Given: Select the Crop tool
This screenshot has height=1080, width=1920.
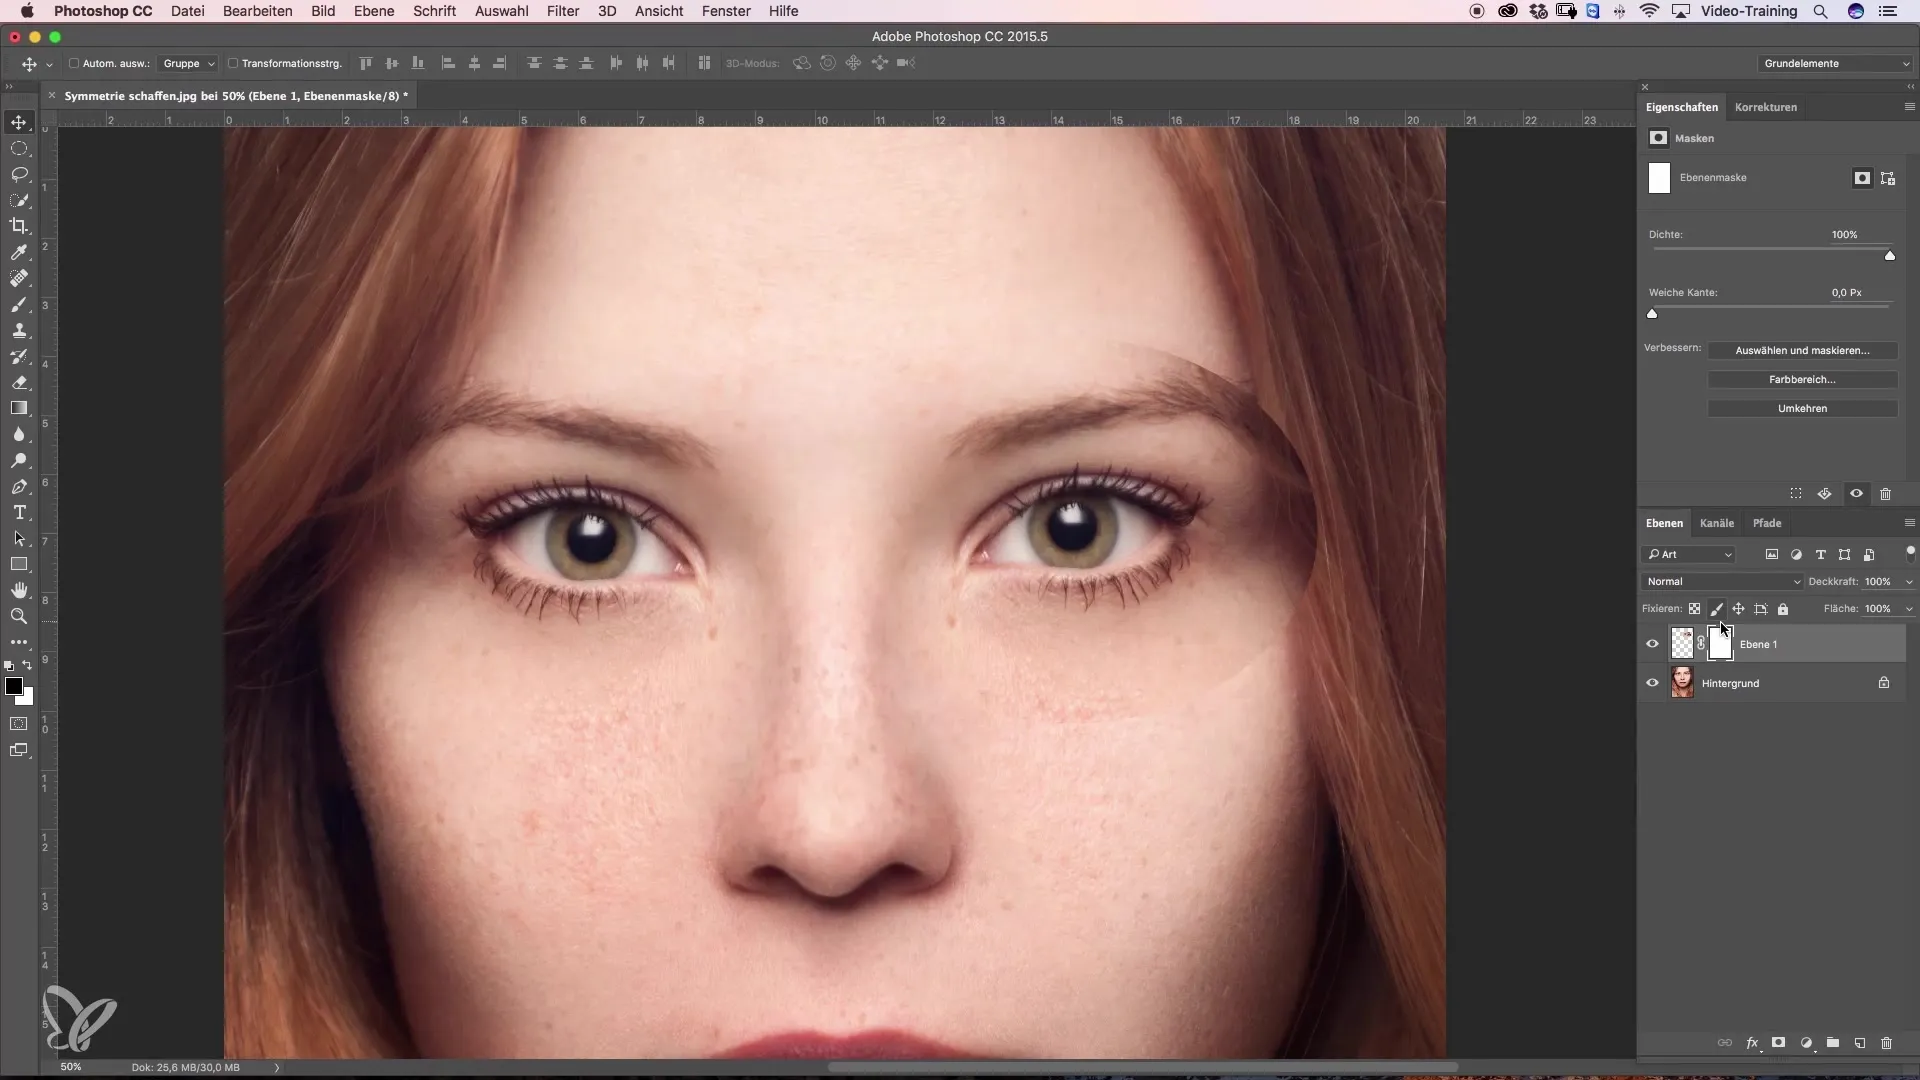Looking at the screenshot, I should 19,226.
